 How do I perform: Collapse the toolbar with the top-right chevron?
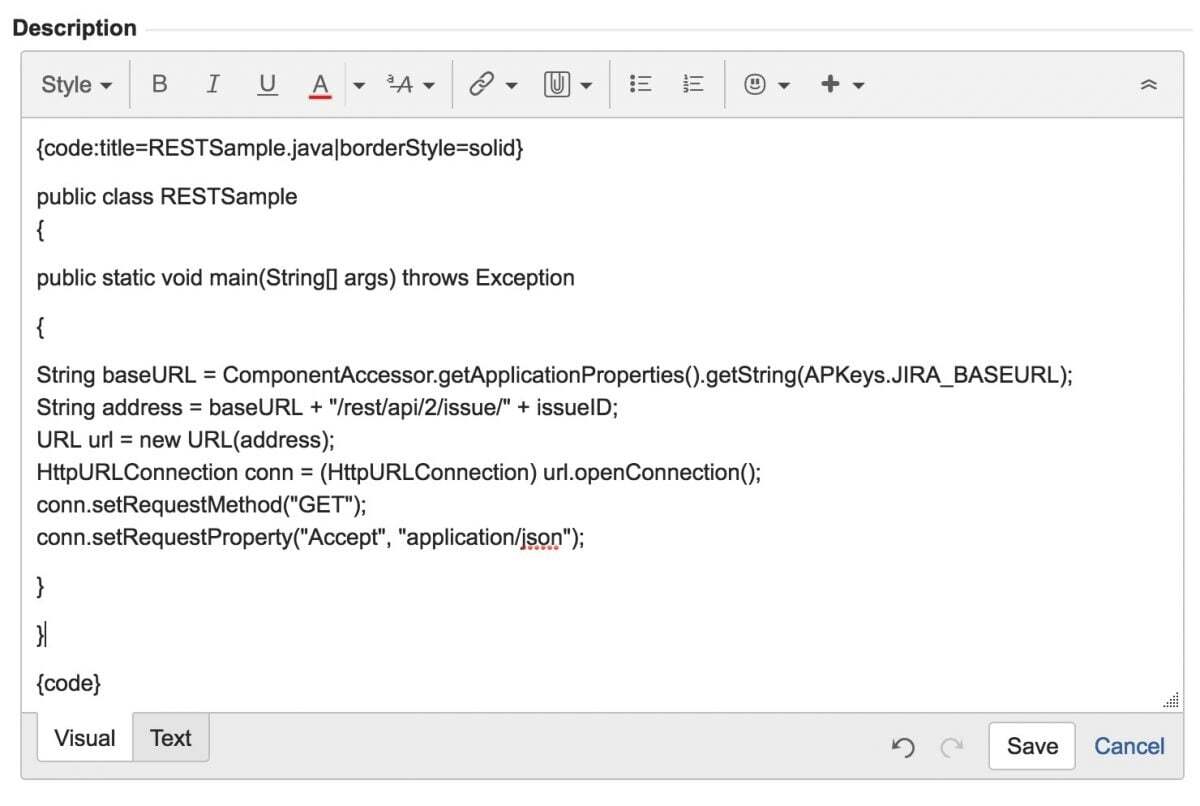(1148, 84)
